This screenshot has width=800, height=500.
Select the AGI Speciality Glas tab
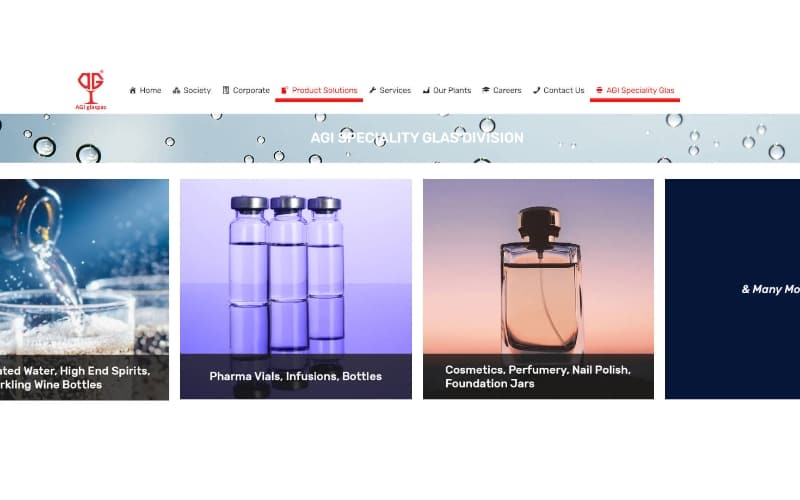635,90
